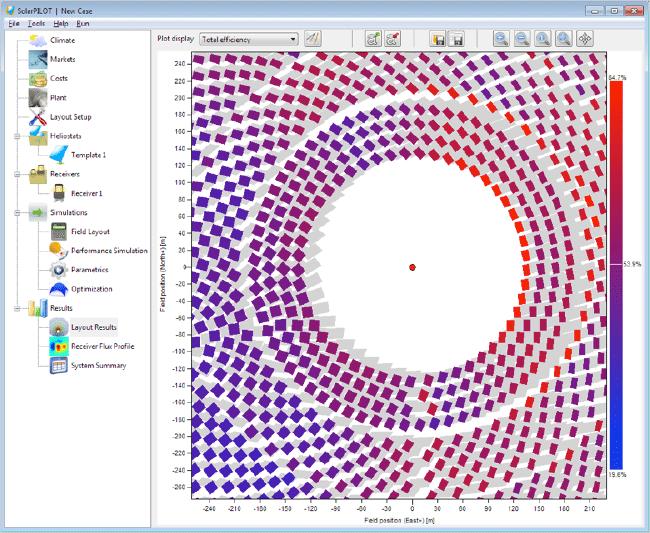650x533 pixels.
Task: Open the System Summary table icon
Action: (59, 366)
